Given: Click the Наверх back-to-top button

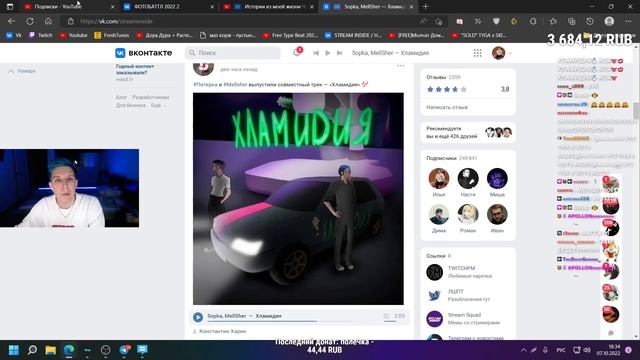Looking at the screenshot, I should pos(22,71).
